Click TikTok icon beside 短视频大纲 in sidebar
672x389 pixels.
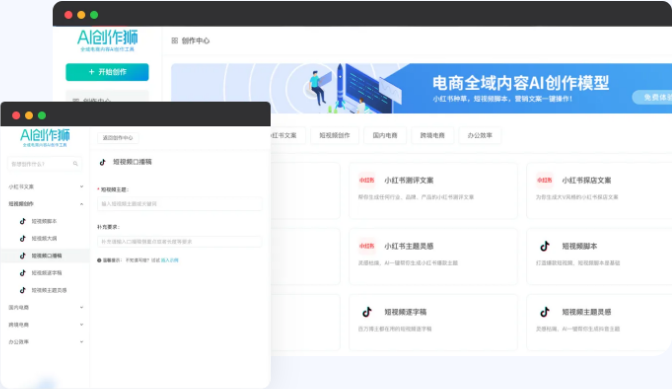[x=23, y=238]
